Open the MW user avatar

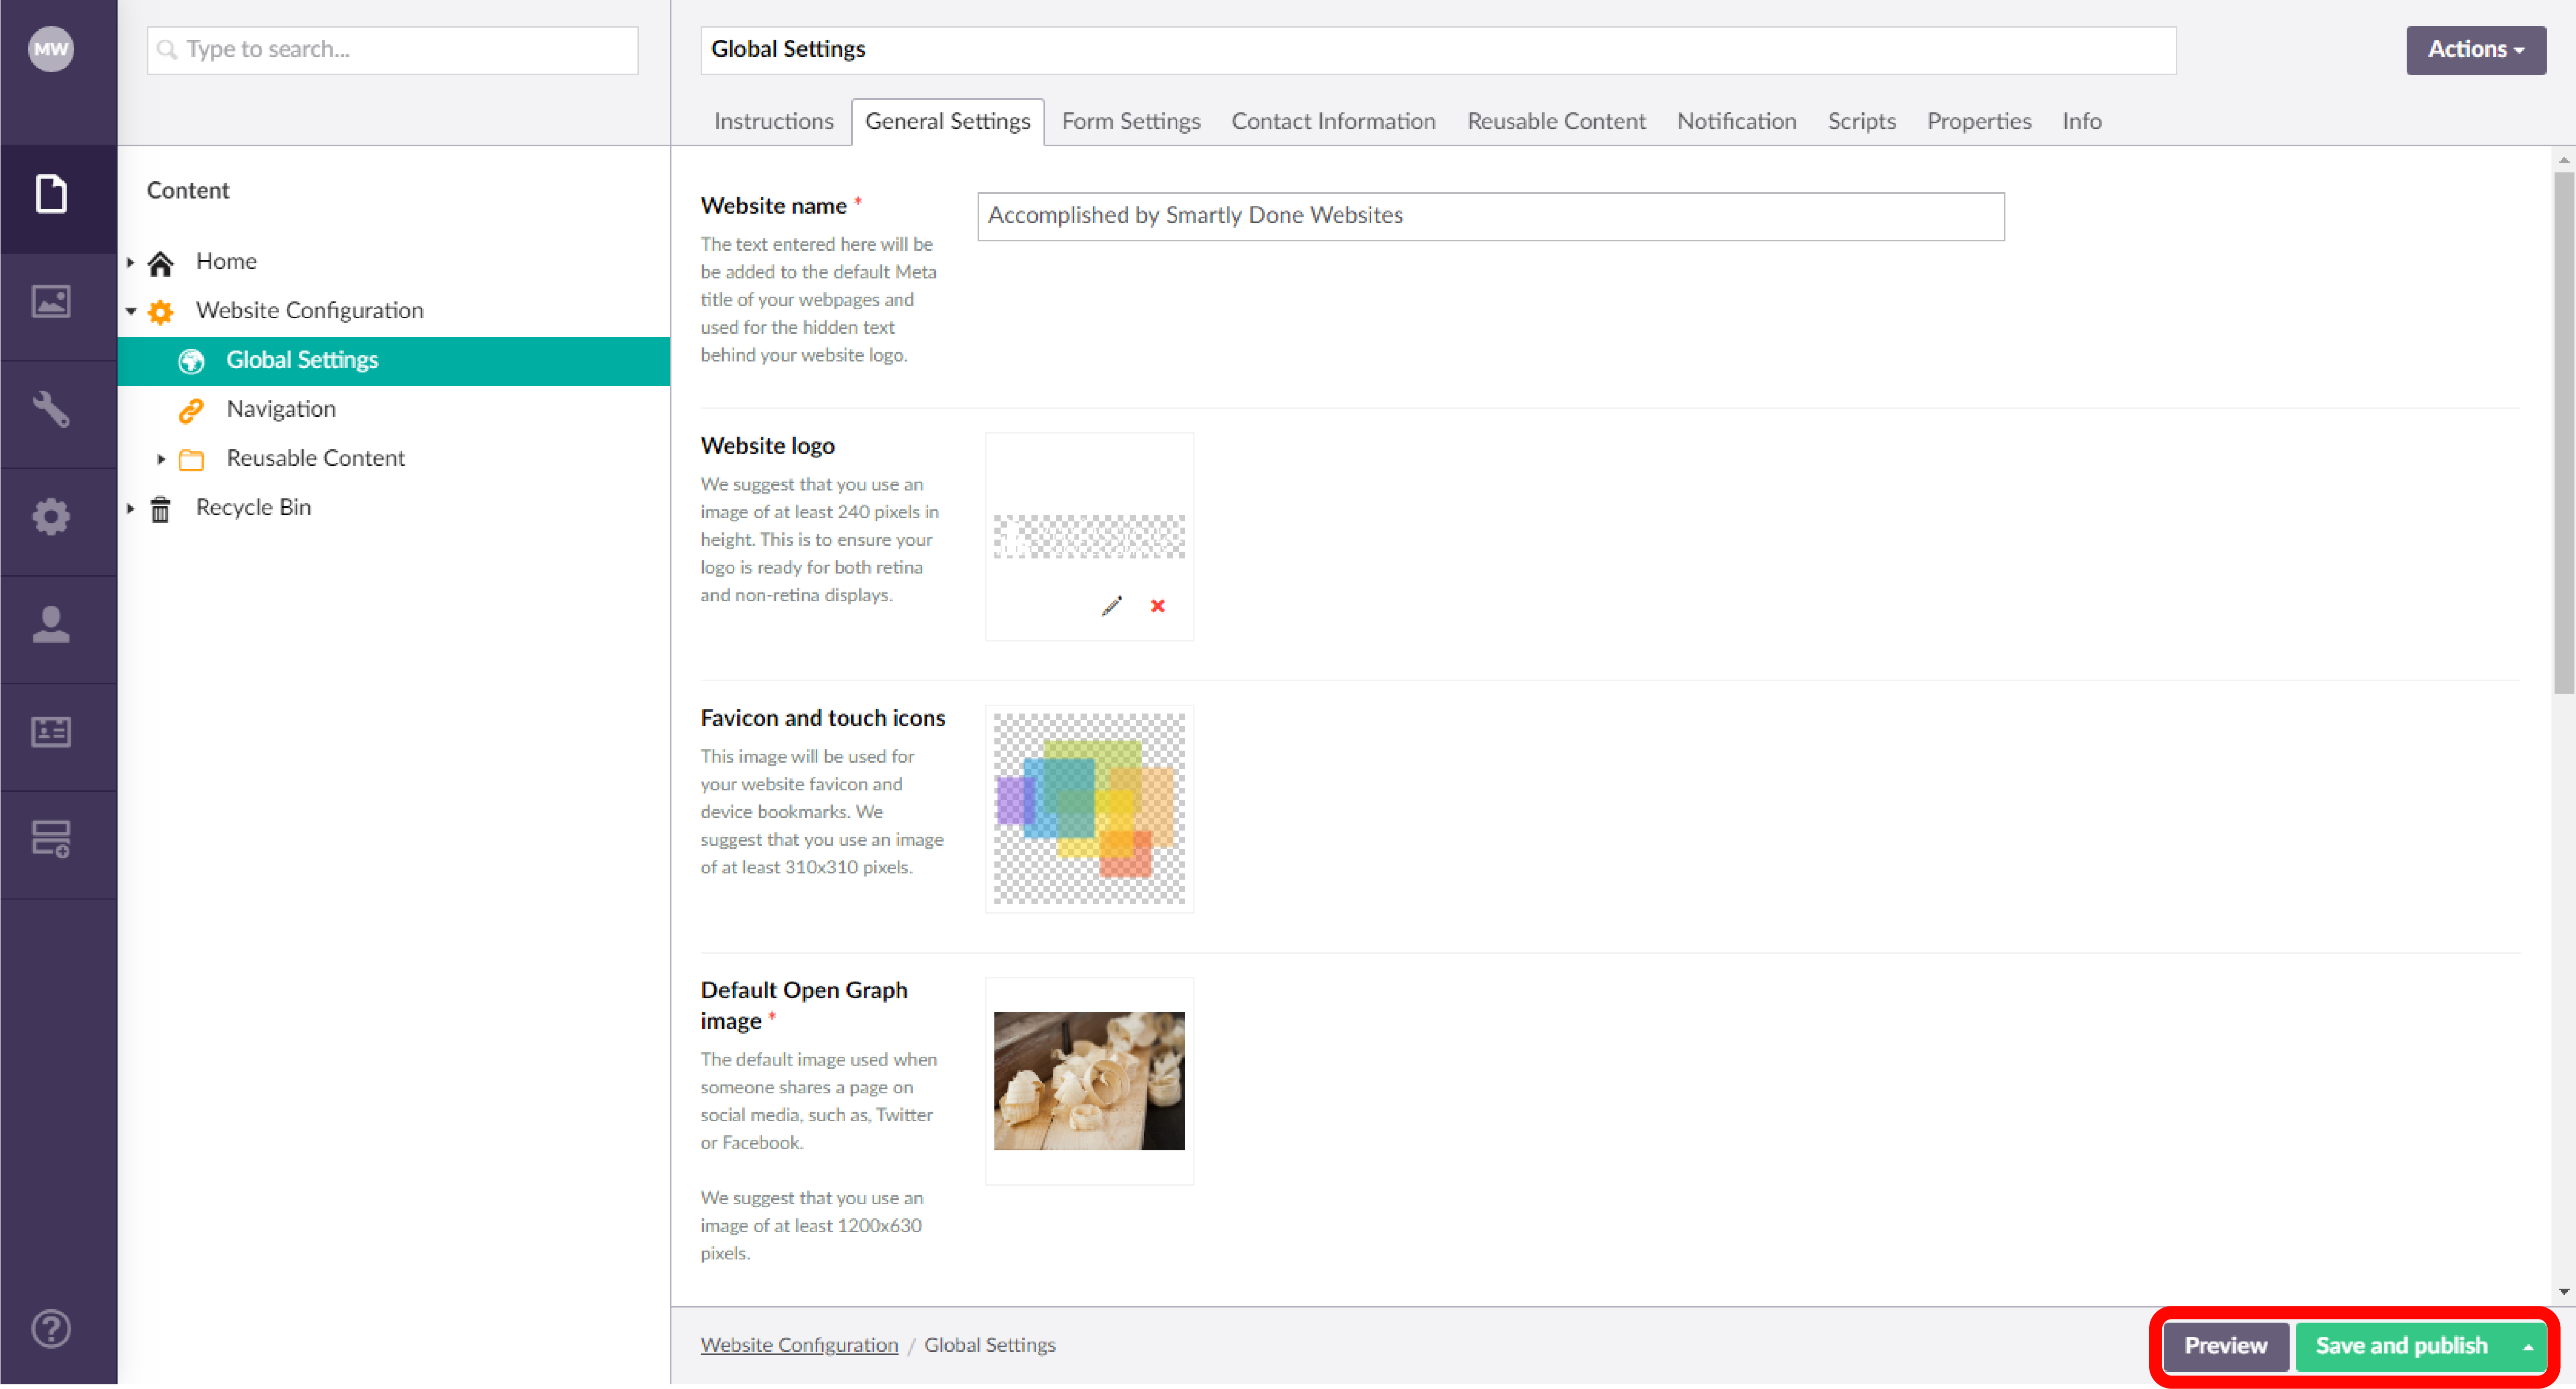pos(51,49)
